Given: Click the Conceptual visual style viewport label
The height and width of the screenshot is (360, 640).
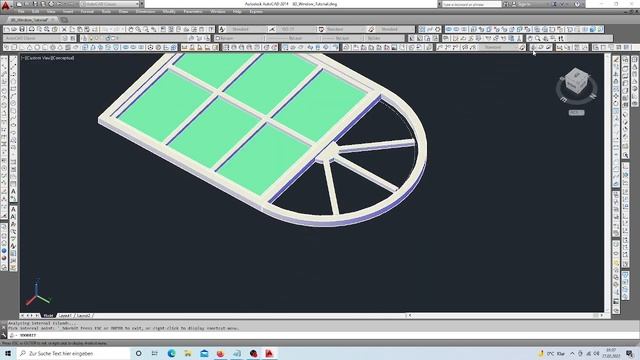Looking at the screenshot, I should point(63,58).
